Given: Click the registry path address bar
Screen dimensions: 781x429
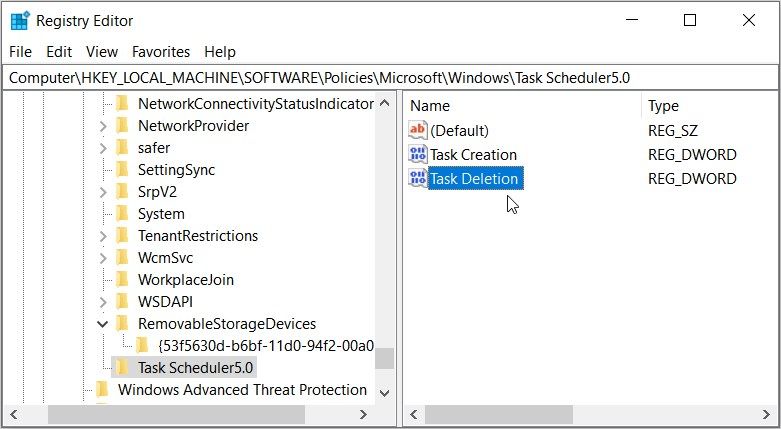Looking at the screenshot, I should click(x=390, y=77).
